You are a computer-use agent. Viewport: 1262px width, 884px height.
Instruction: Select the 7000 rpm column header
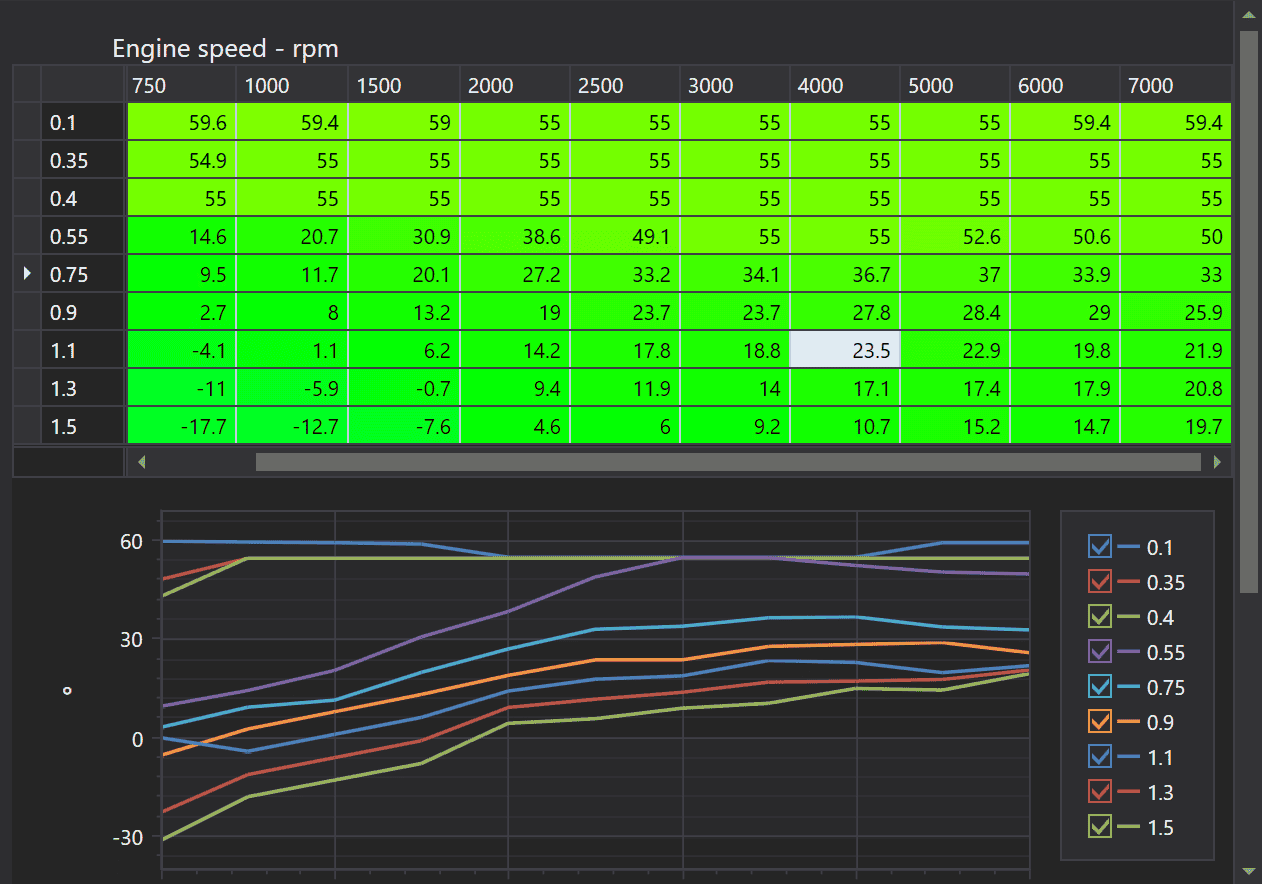[1176, 85]
